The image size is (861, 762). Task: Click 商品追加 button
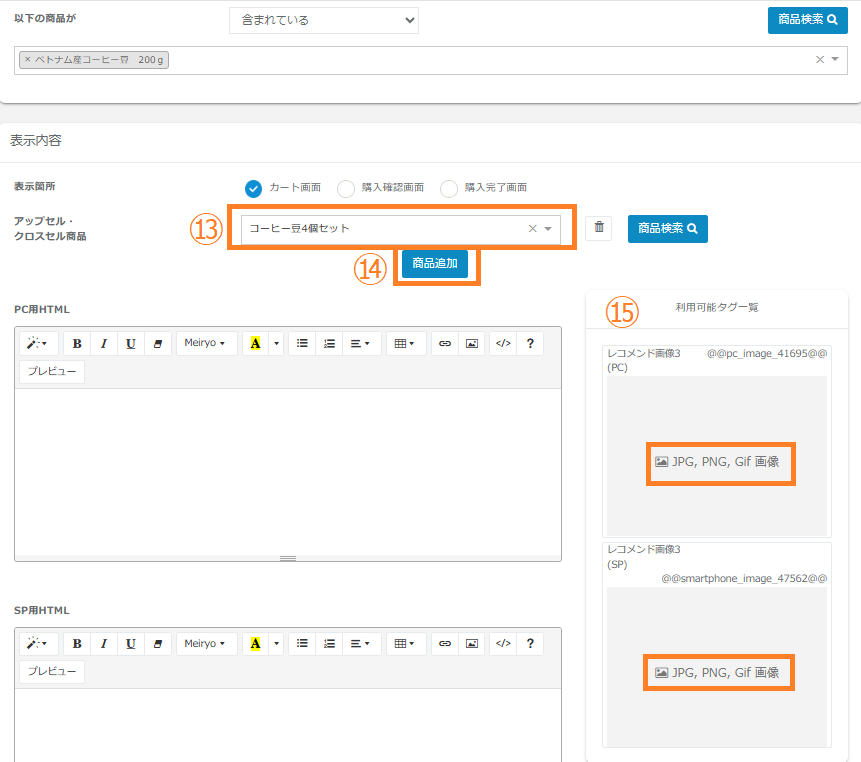(435, 264)
